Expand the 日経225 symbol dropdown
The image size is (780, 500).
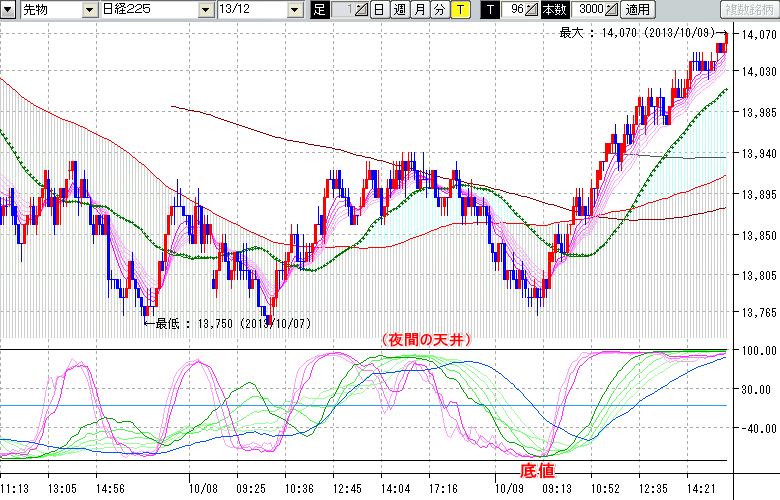[207, 9]
